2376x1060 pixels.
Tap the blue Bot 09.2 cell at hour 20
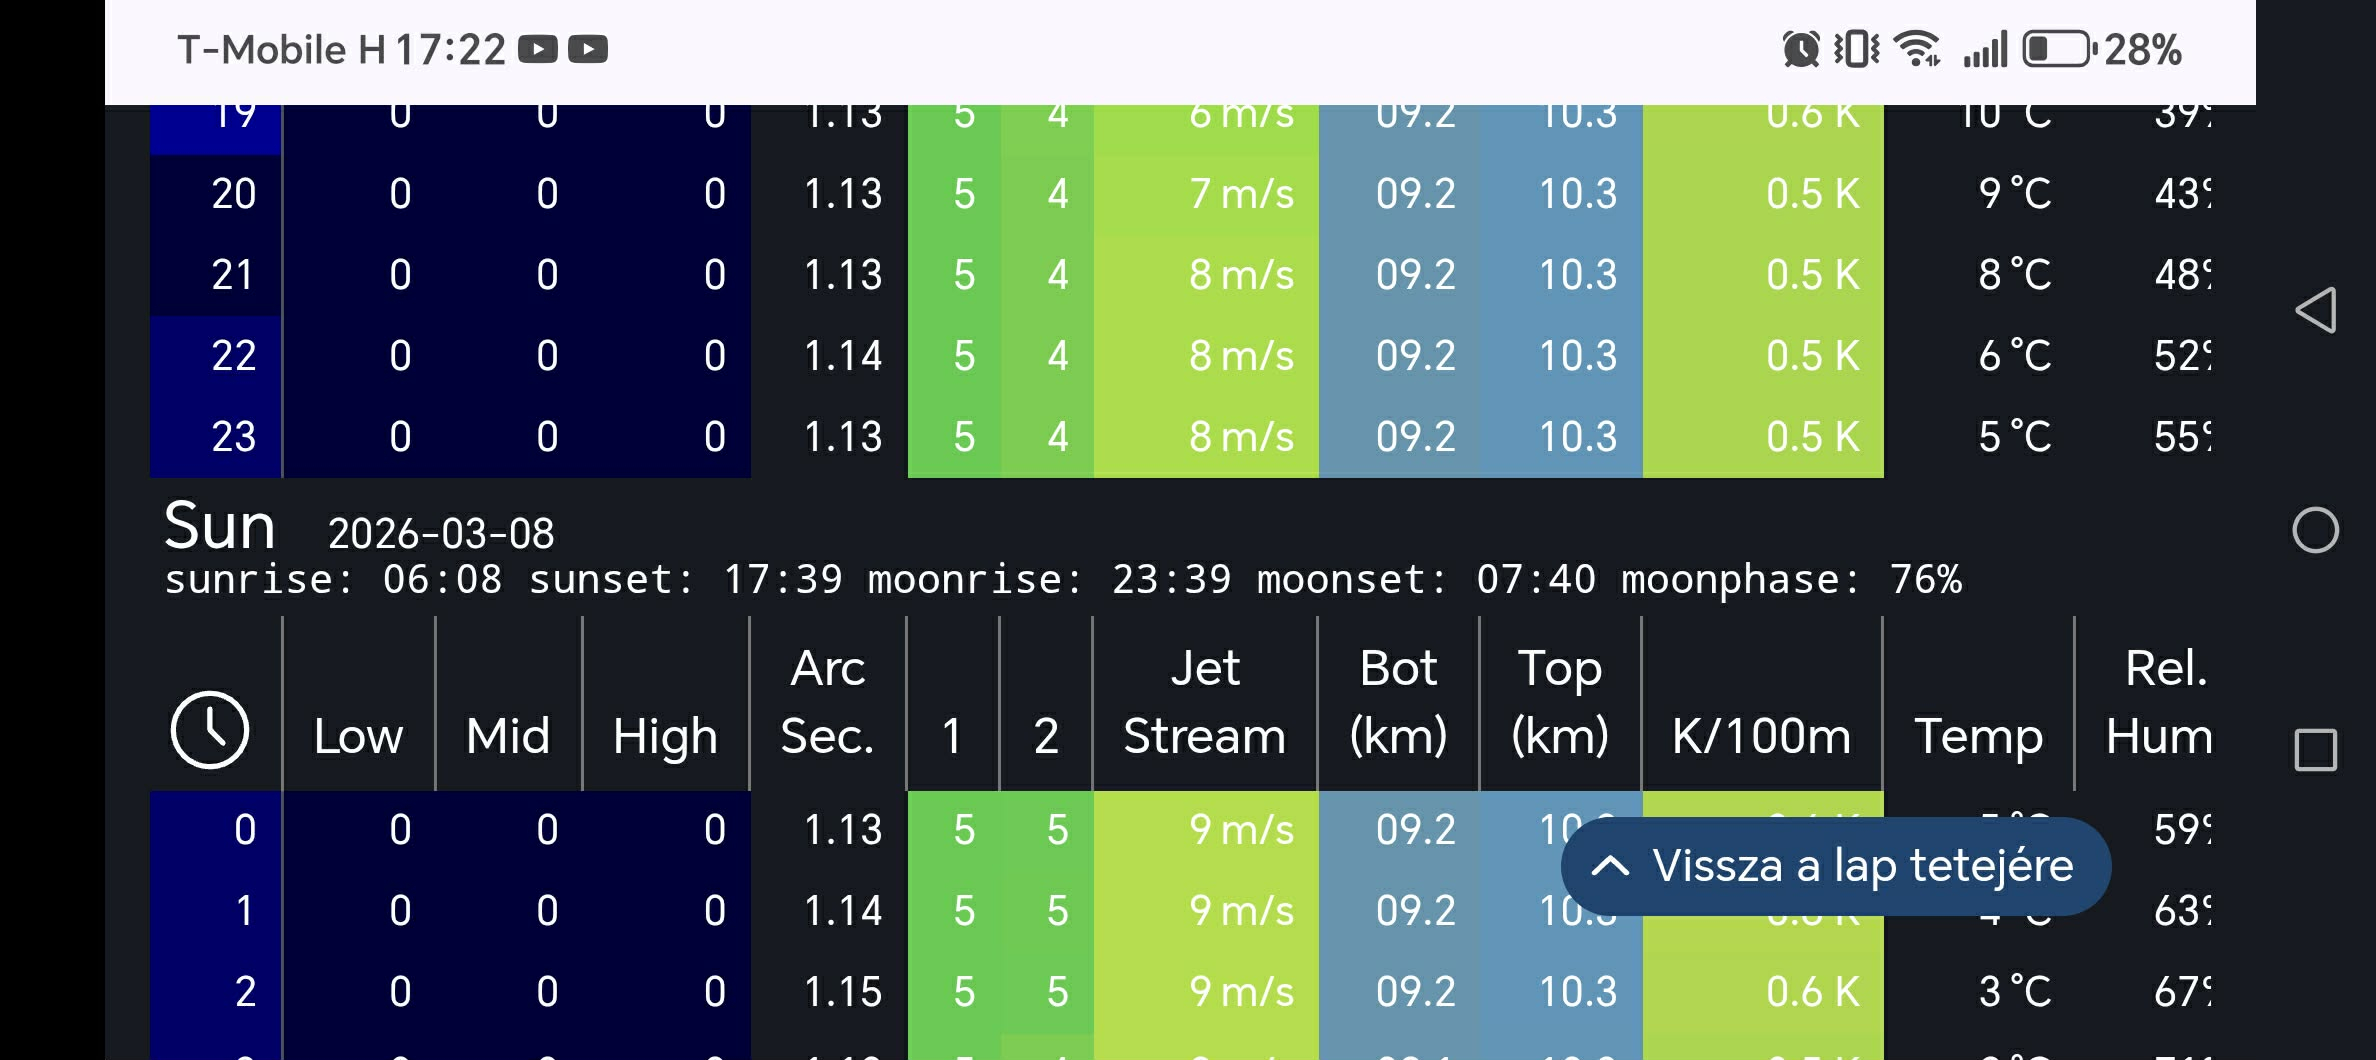[x=1415, y=193]
